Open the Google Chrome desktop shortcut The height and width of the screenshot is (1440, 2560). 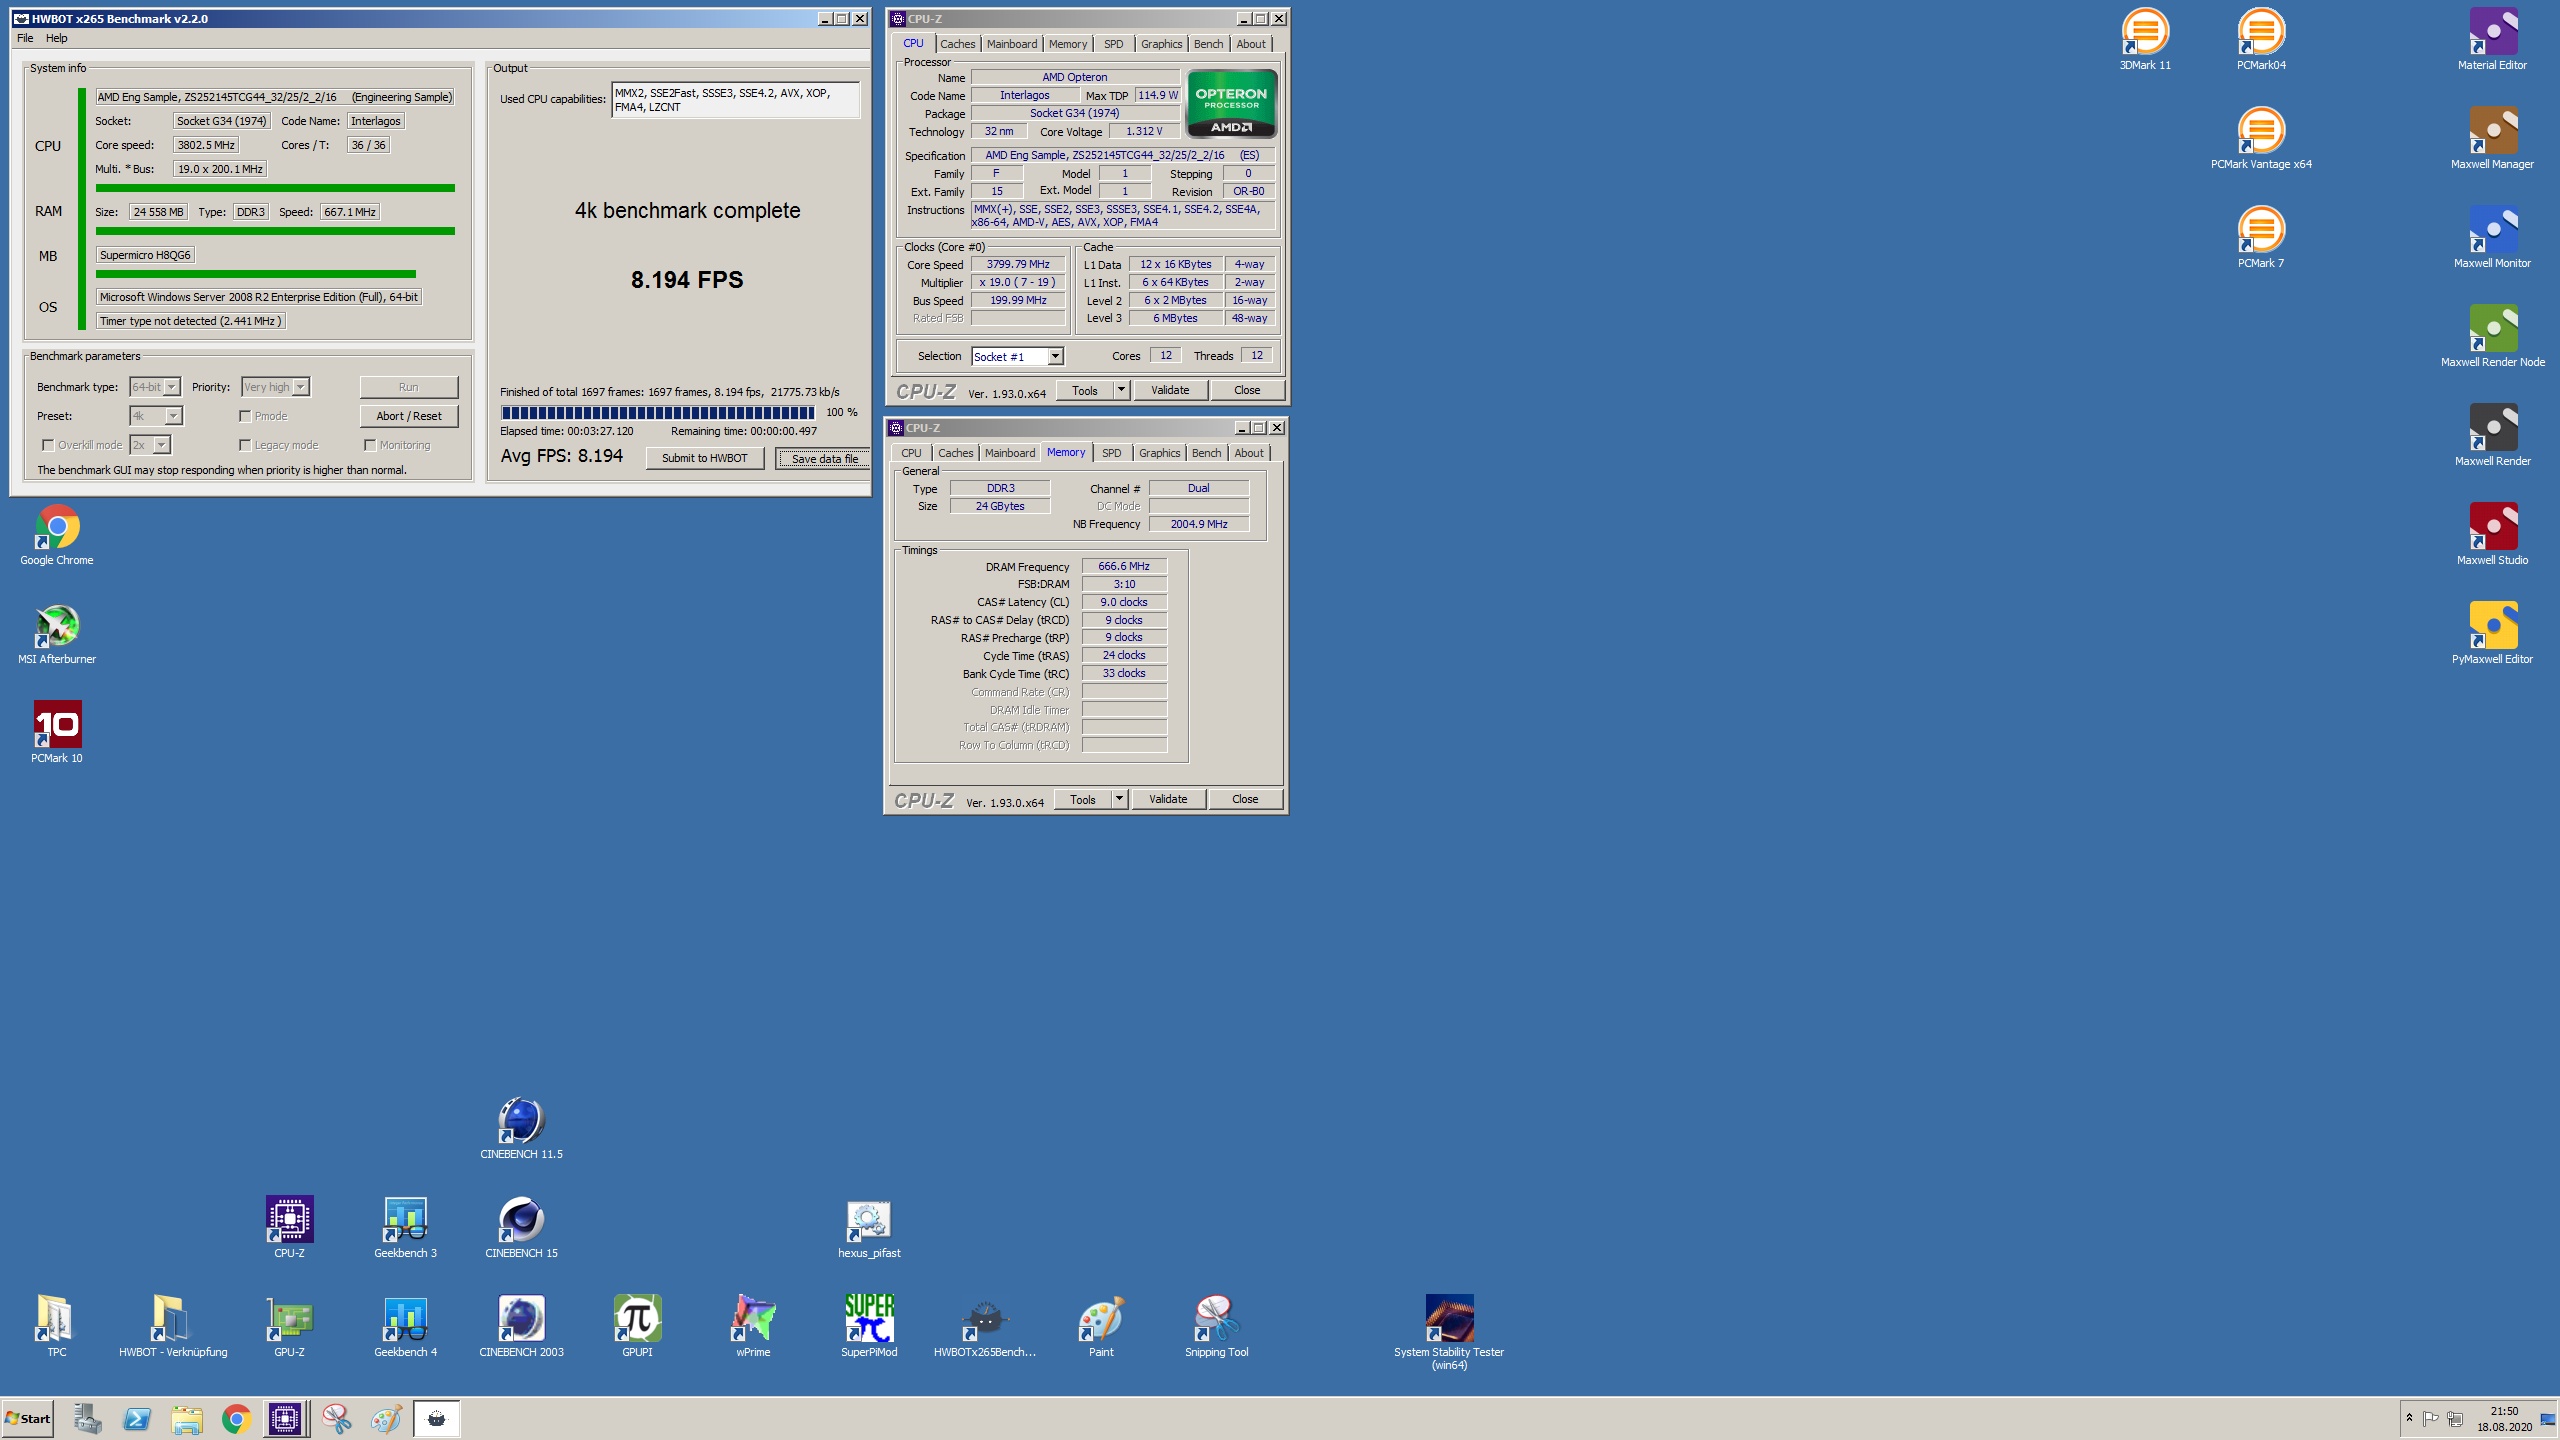[x=57, y=535]
